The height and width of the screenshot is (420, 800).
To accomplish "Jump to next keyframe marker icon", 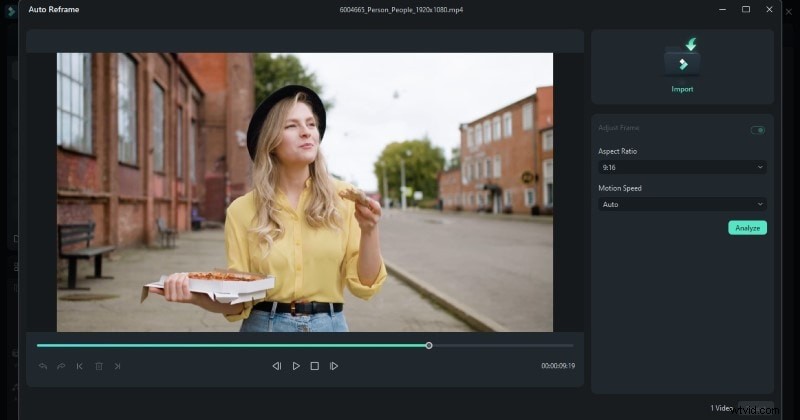I will 117,366.
